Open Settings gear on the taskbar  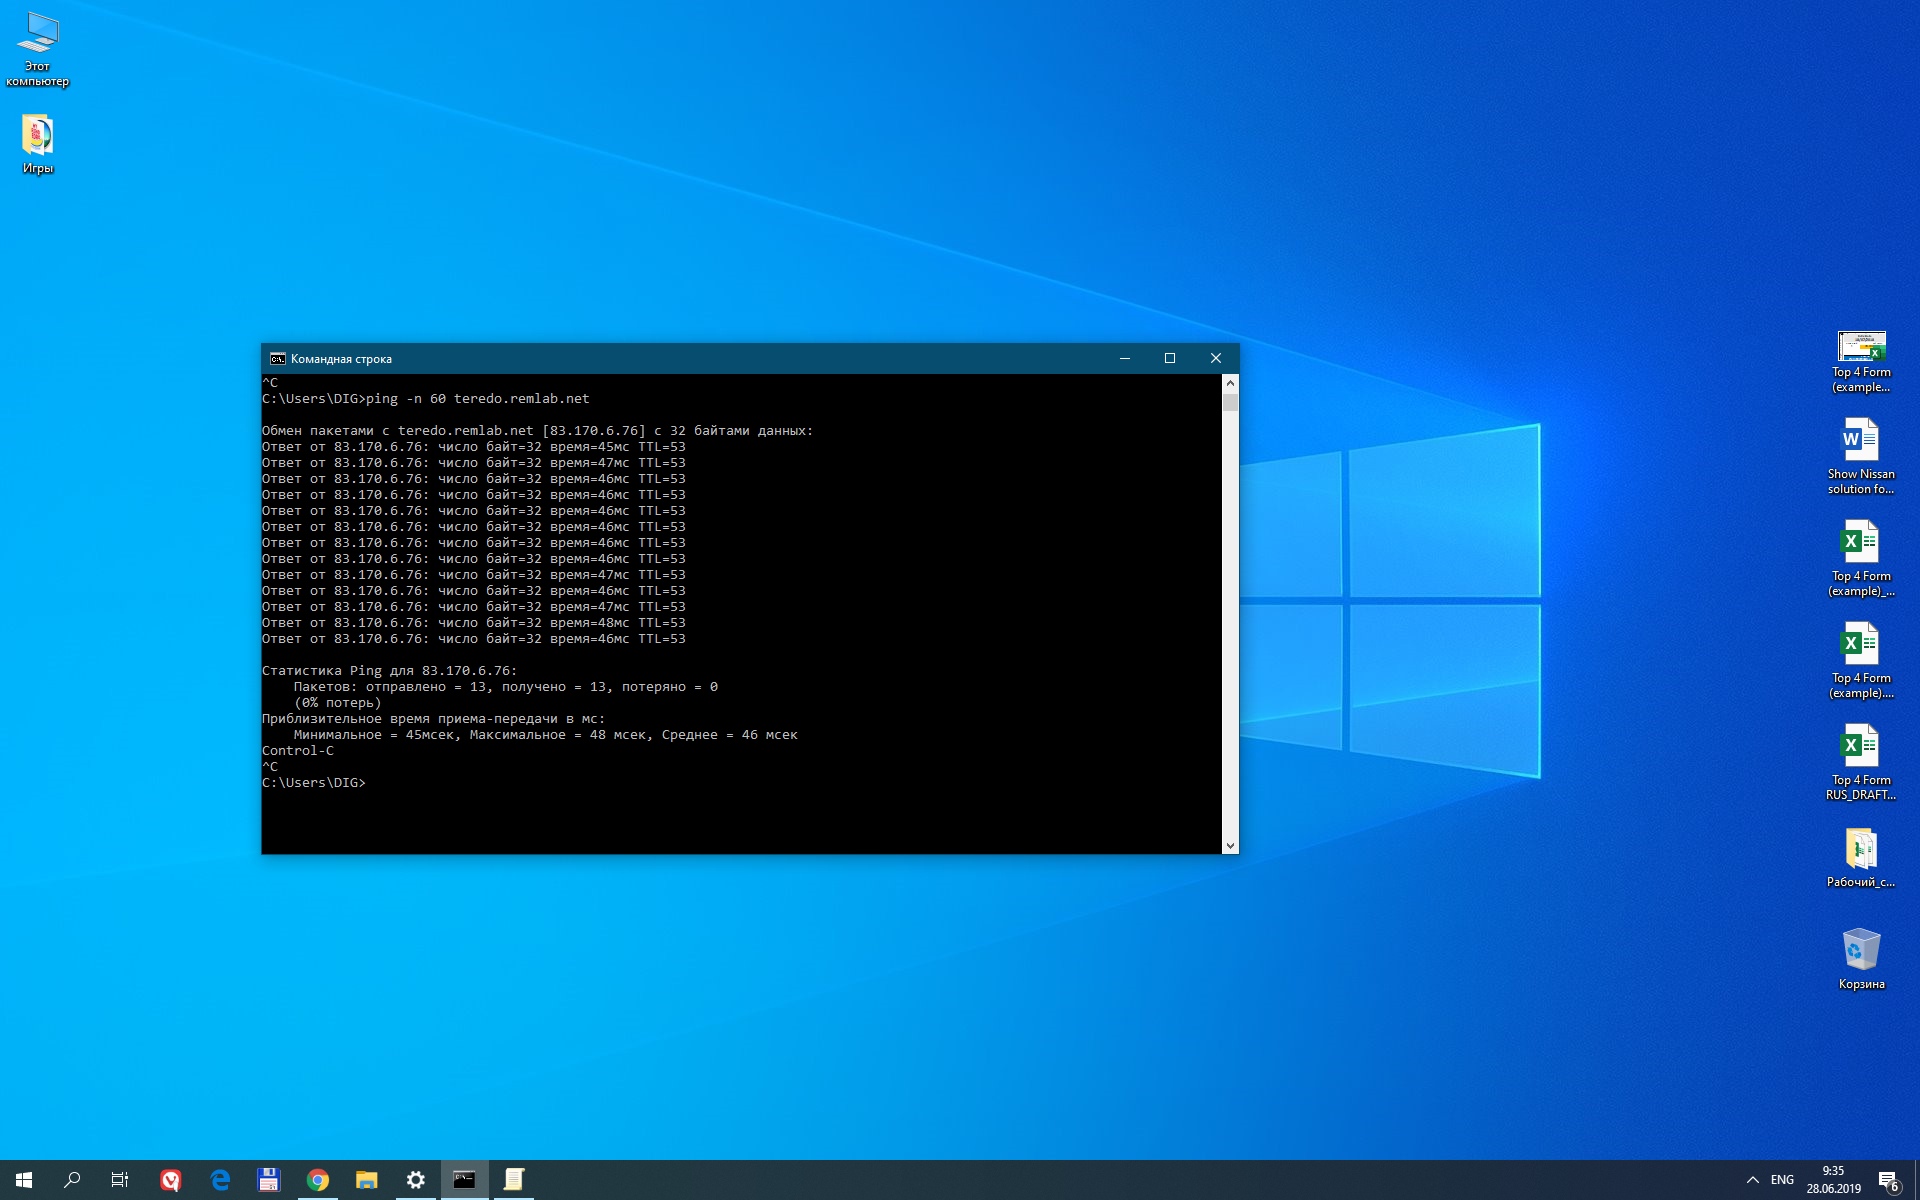[x=416, y=1180]
